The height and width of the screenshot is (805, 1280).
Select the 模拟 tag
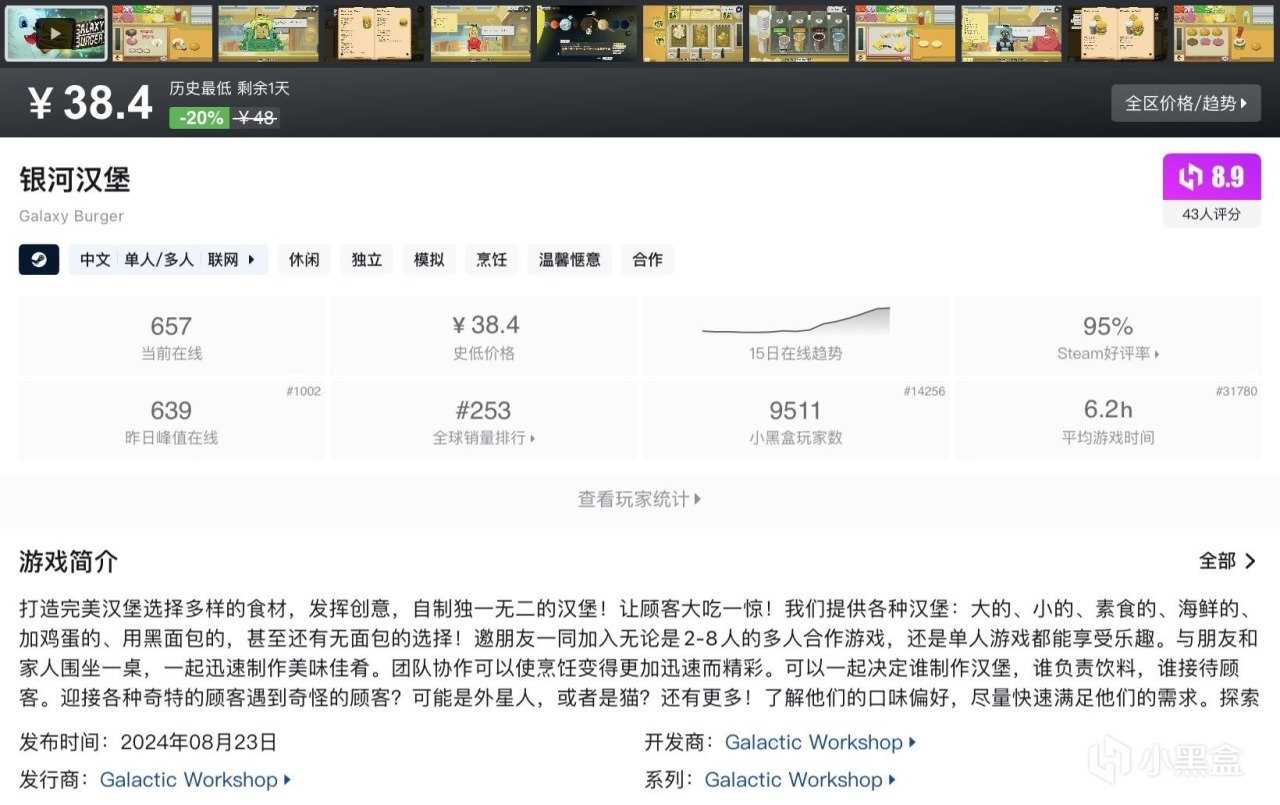429,259
